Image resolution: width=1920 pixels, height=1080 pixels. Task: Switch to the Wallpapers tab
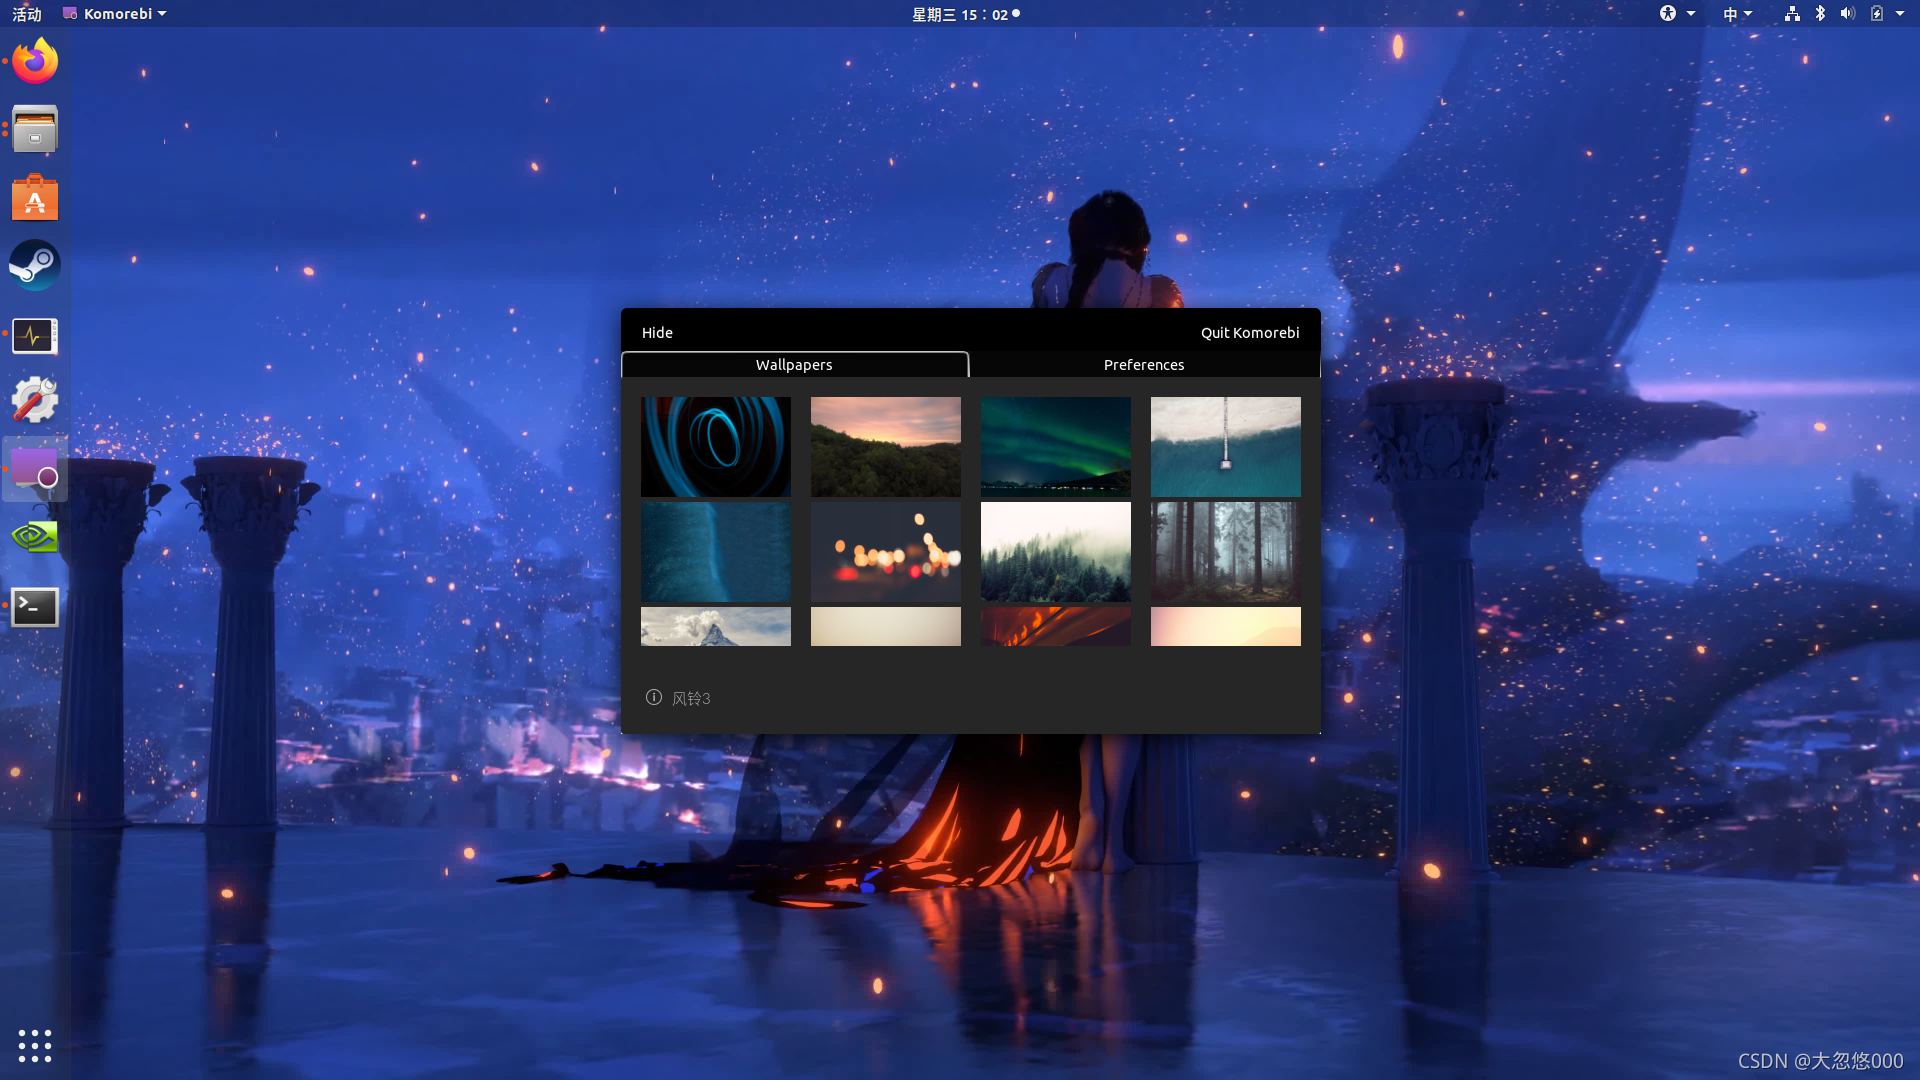795,364
